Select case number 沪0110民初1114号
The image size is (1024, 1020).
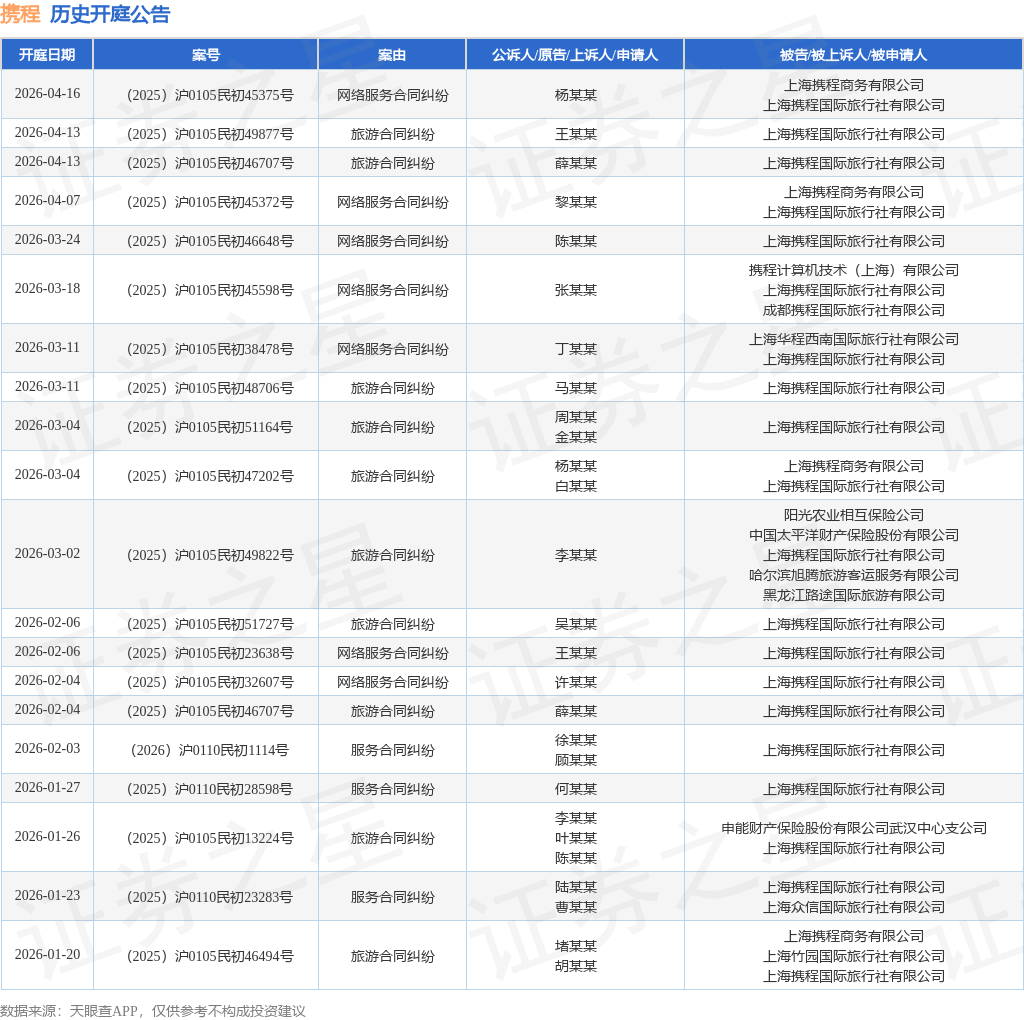tap(210, 750)
